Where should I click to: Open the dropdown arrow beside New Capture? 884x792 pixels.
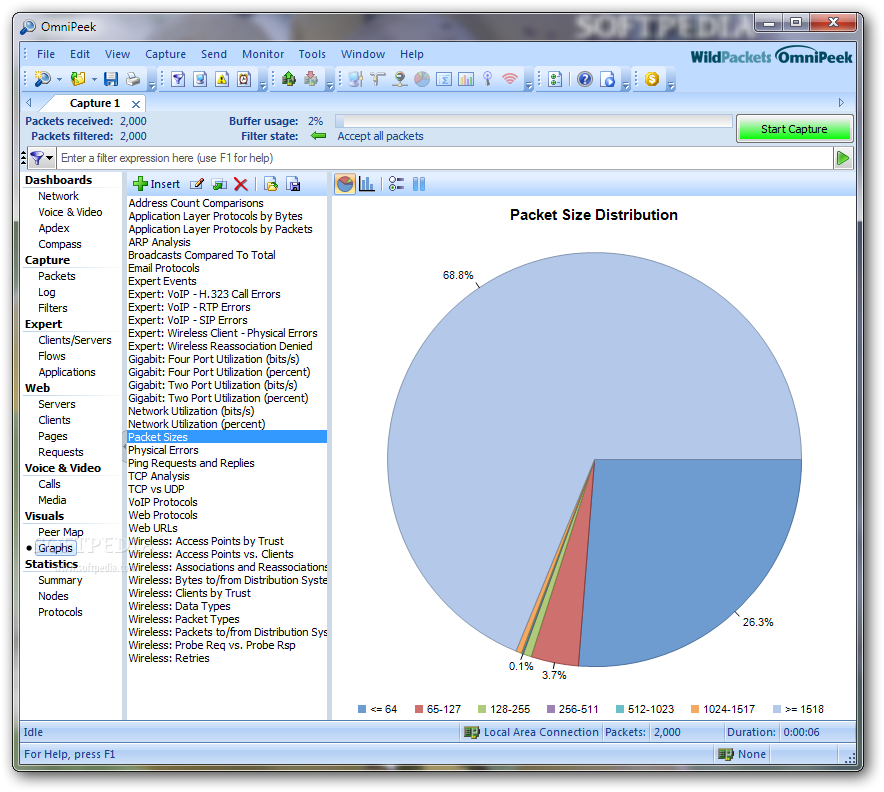point(59,79)
